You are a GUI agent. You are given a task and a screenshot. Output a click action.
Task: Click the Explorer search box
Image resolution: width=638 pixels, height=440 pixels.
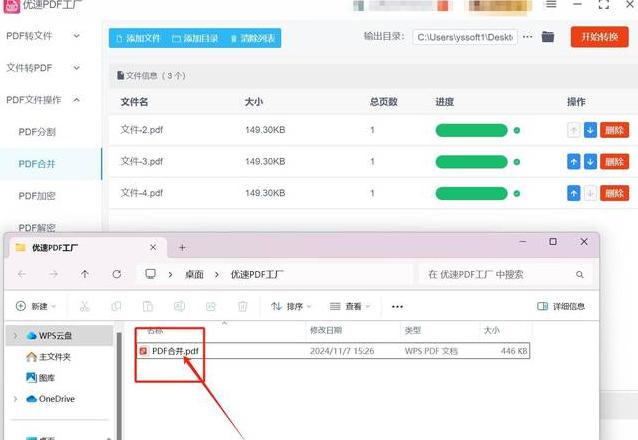tap(505, 275)
